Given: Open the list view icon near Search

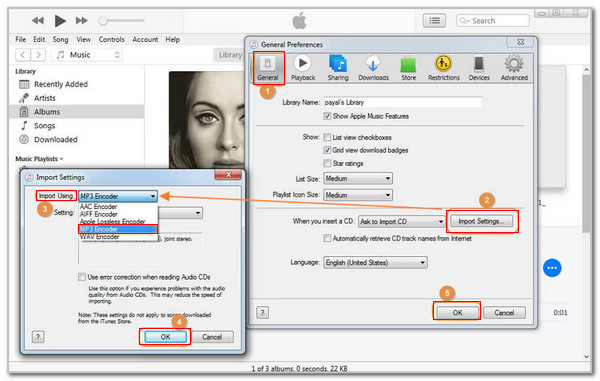Looking at the screenshot, I should point(434,21).
